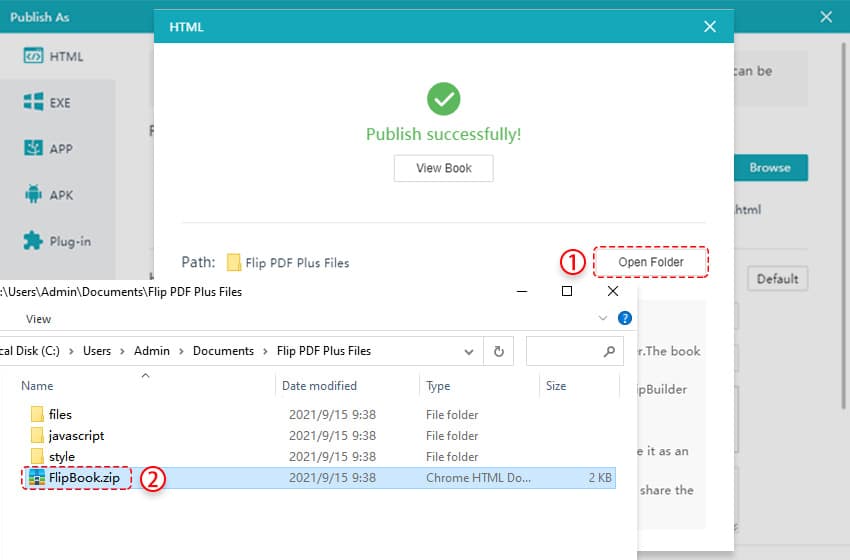Screen dimensions: 850x560
Task: Open the Explorer help question-mark icon
Action: click(x=624, y=318)
